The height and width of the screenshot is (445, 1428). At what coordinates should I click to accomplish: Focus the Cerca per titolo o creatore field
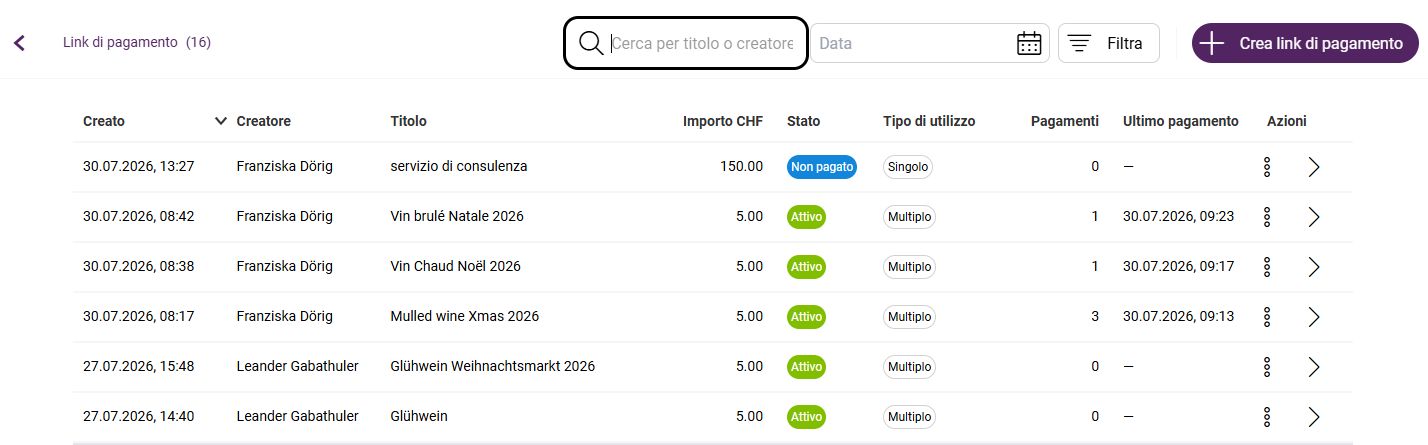[x=701, y=44]
